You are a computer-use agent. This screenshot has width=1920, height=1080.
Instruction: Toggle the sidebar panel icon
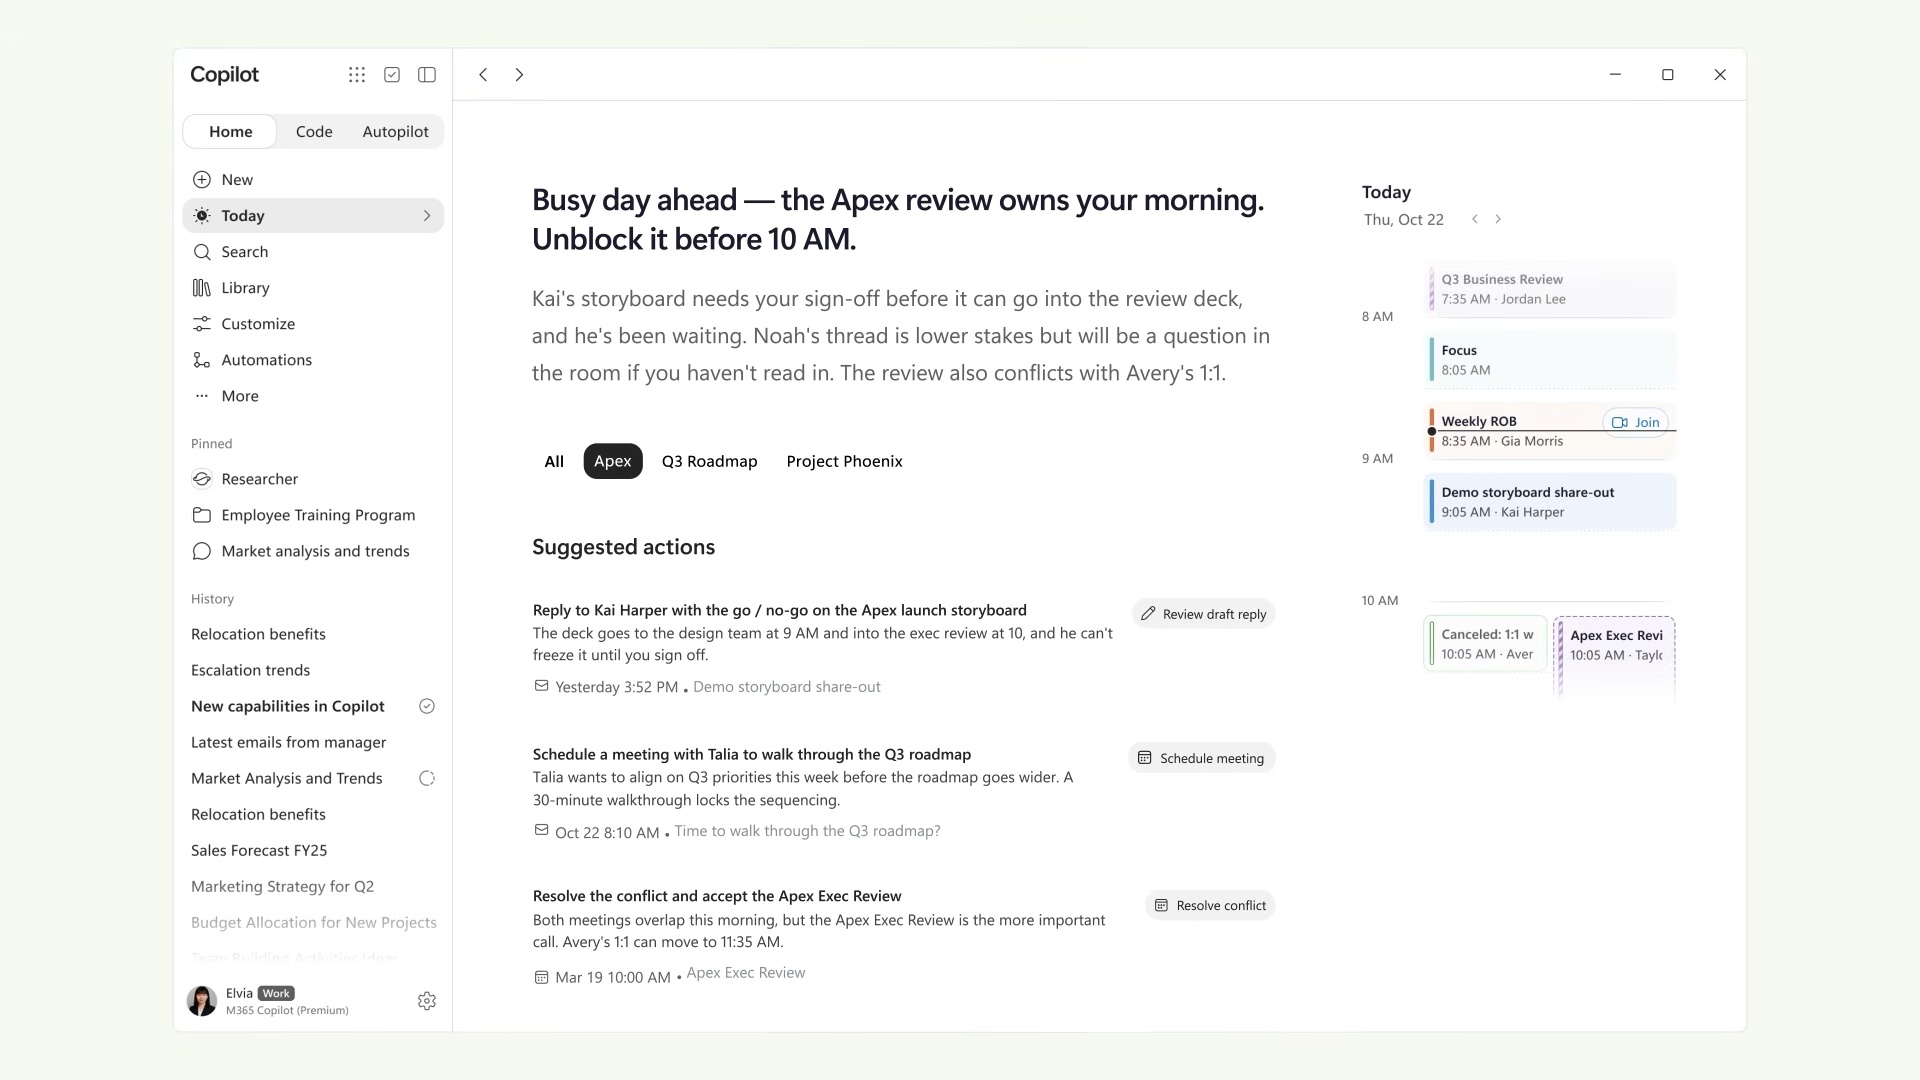427,75
